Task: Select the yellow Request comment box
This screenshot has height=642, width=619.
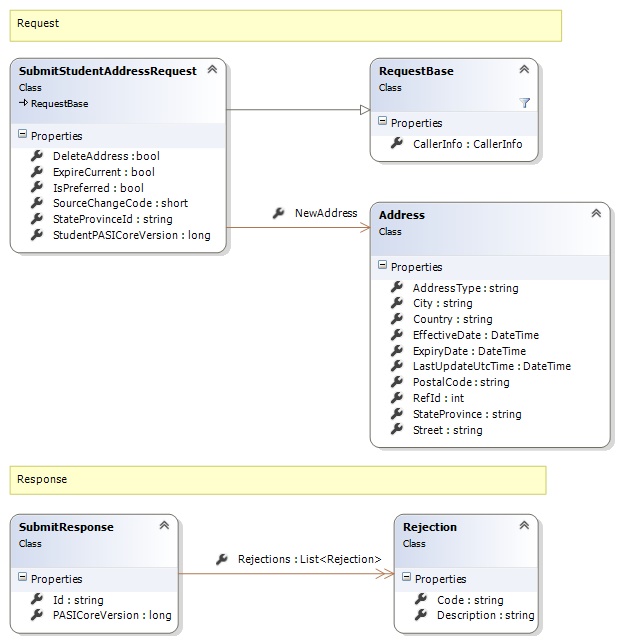Action: pyautogui.click(x=285, y=25)
